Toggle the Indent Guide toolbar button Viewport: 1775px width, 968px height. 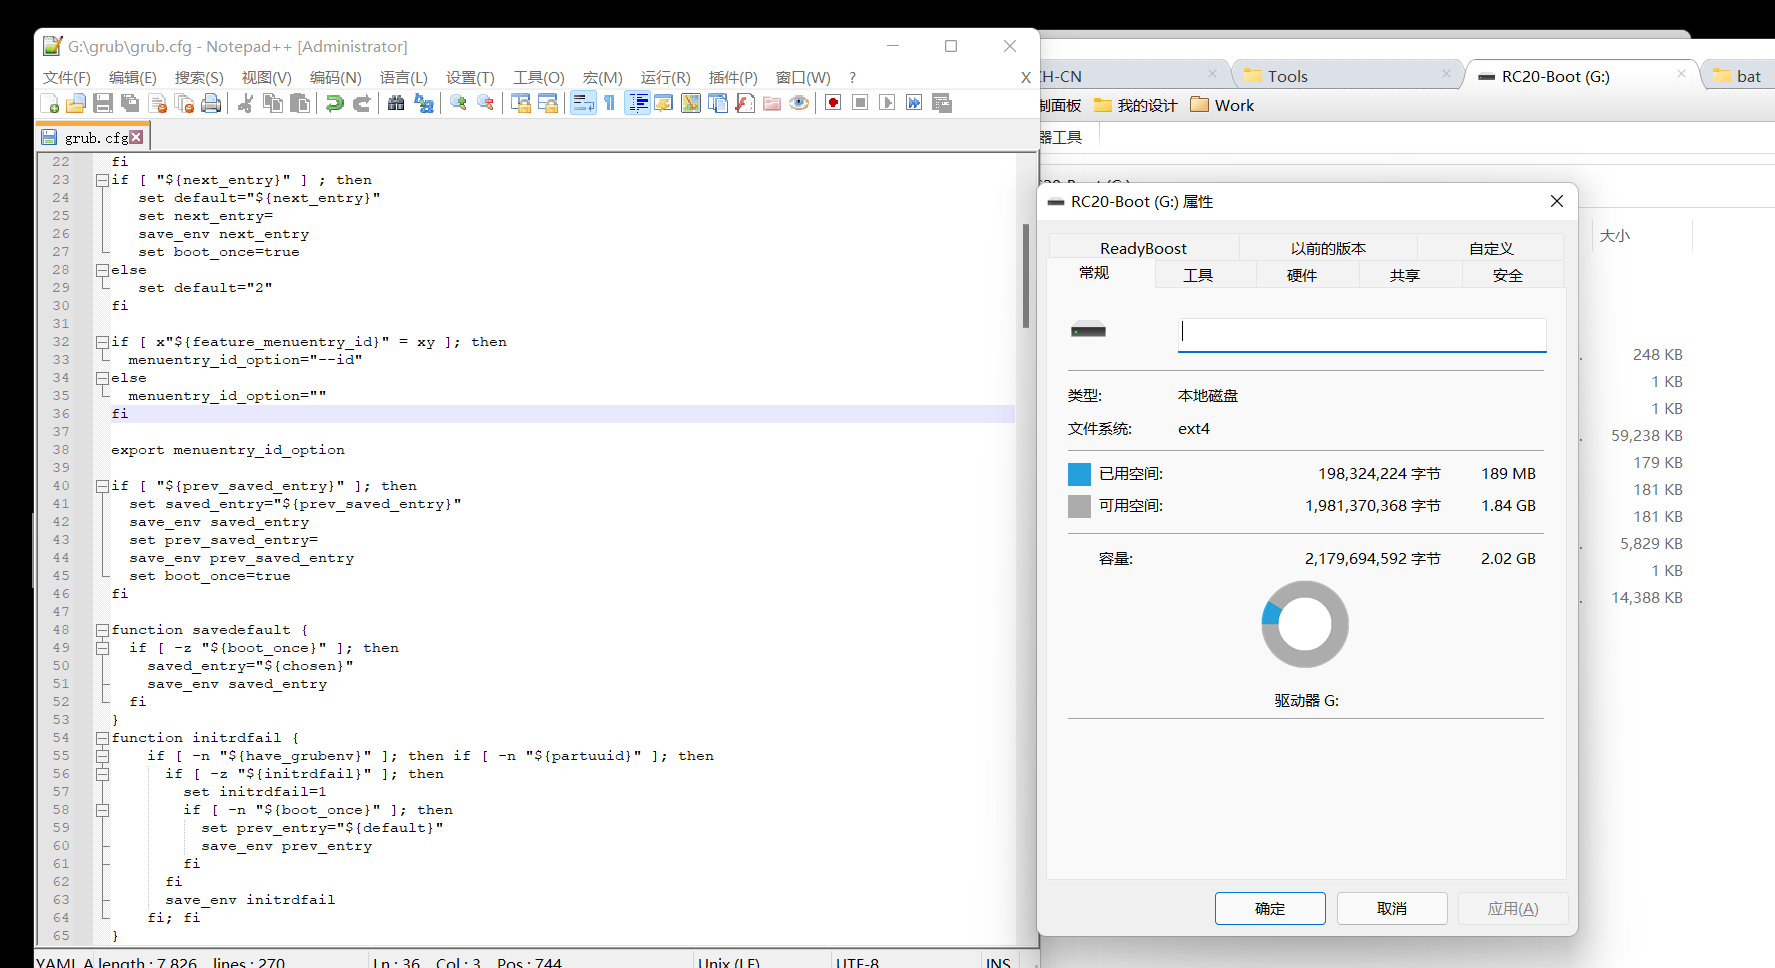pyautogui.click(x=637, y=103)
